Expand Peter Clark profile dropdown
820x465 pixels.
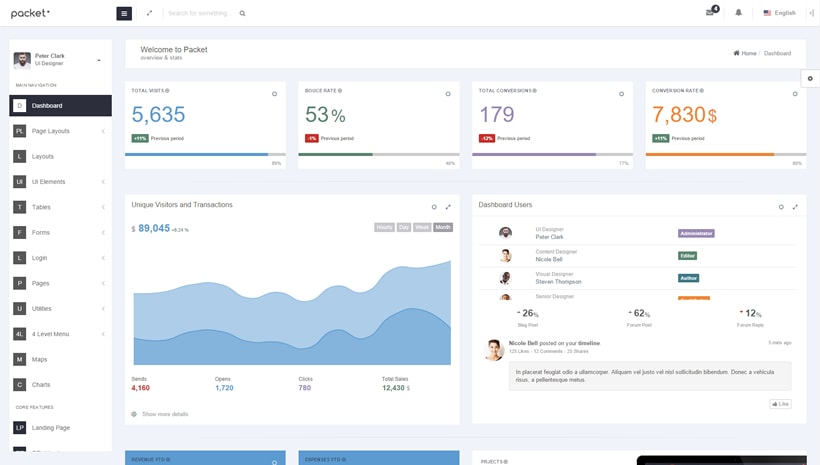coord(99,60)
